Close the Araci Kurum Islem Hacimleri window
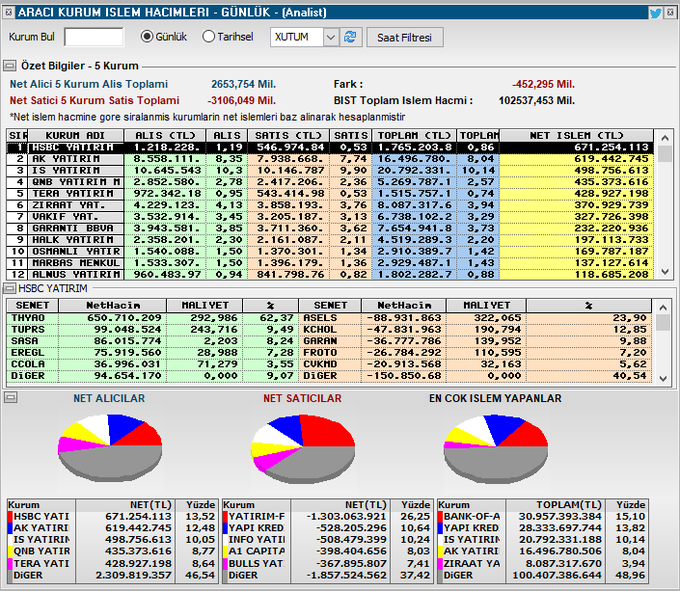Image resolution: width=680 pixels, height=591 pixels. click(671, 13)
